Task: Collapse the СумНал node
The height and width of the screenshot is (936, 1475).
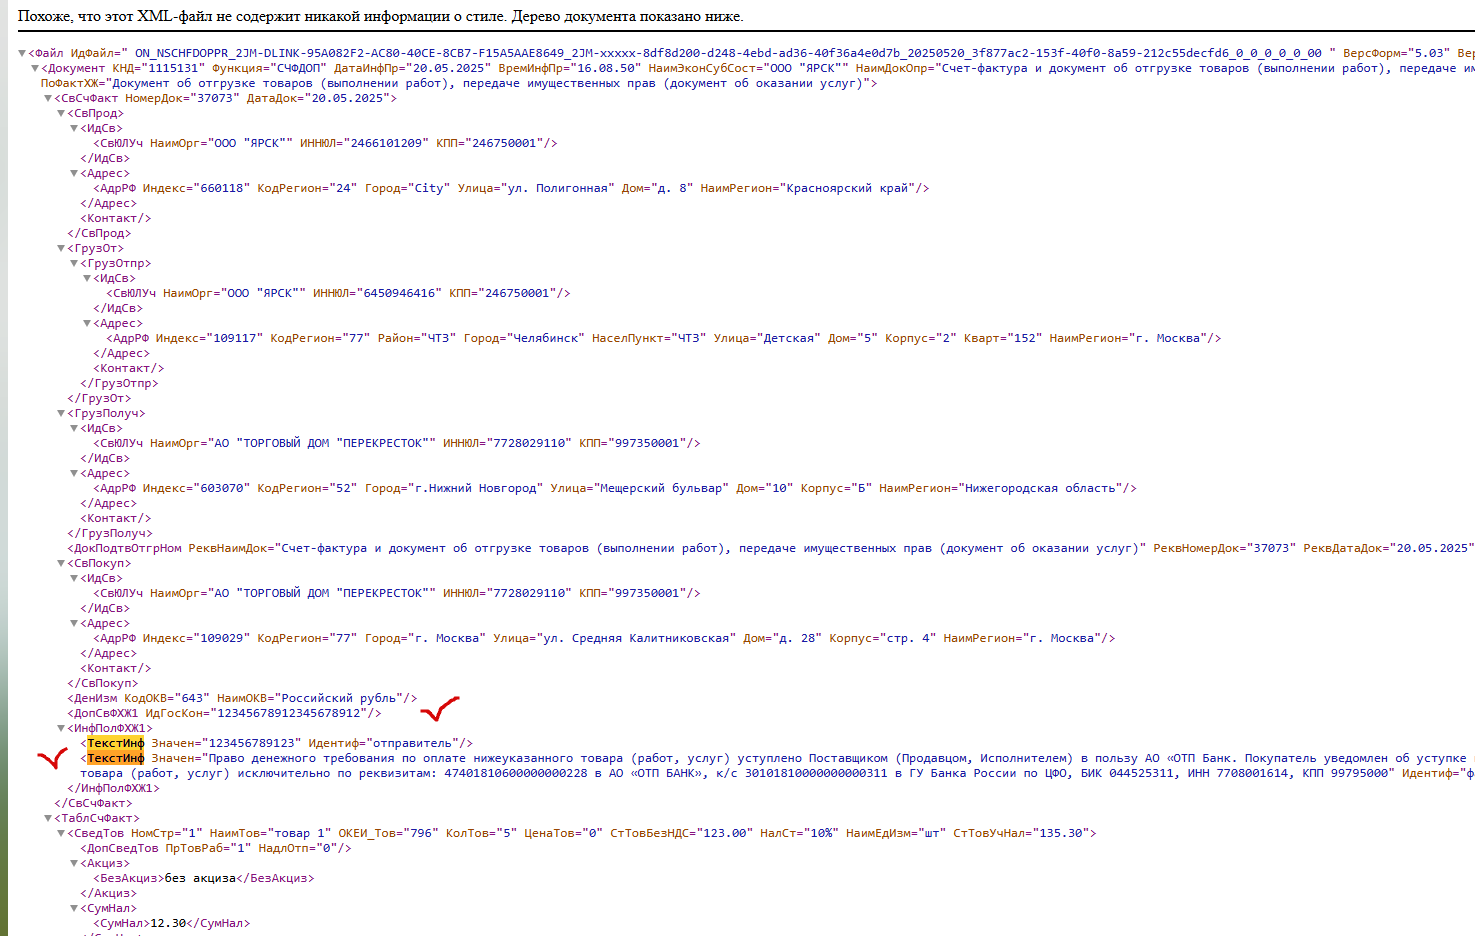Action: (x=74, y=908)
